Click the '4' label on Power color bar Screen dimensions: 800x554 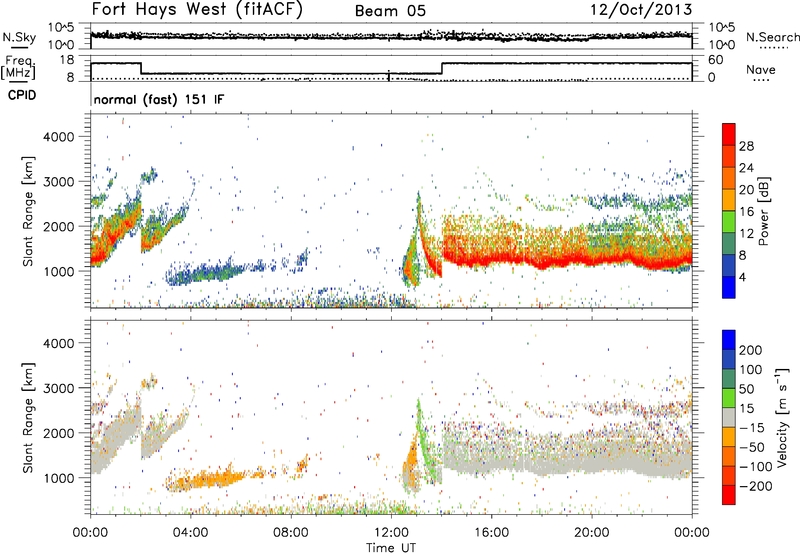[x=743, y=277]
